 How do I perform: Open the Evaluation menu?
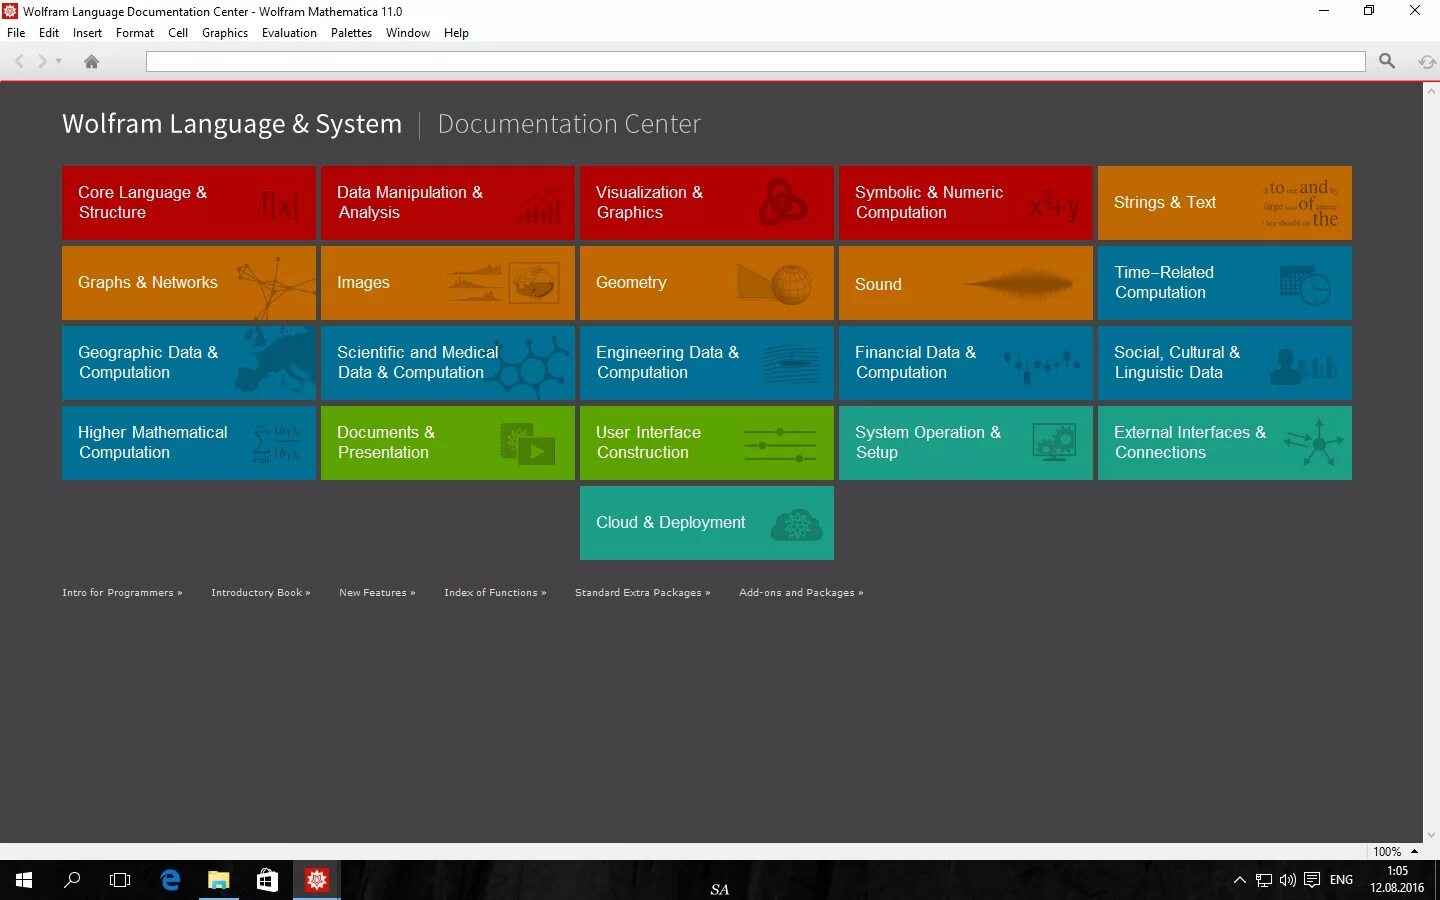289,33
